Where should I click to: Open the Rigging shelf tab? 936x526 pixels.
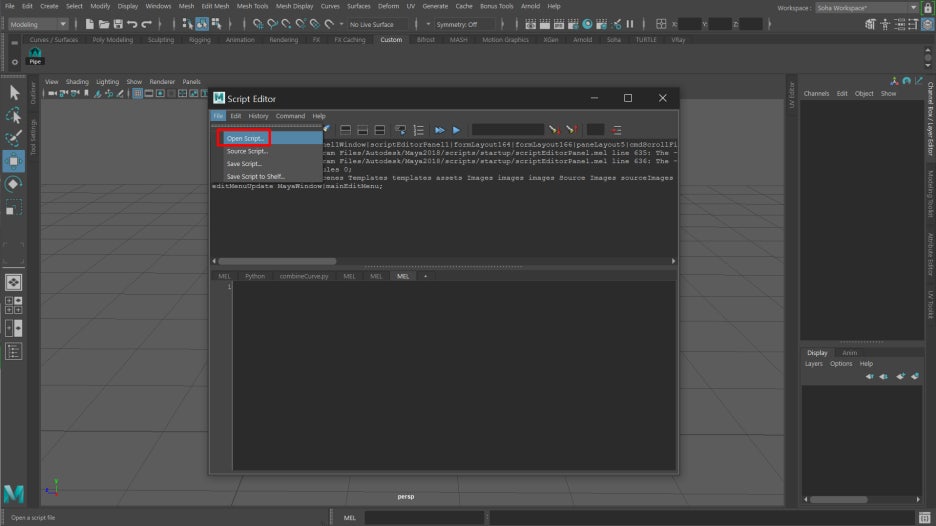coord(199,39)
